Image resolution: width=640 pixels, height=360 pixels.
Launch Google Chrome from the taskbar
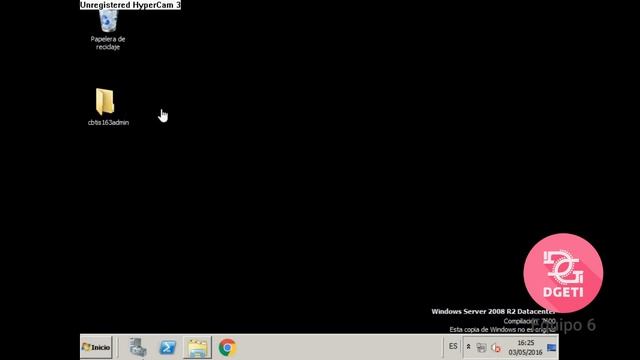tap(227, 348)
